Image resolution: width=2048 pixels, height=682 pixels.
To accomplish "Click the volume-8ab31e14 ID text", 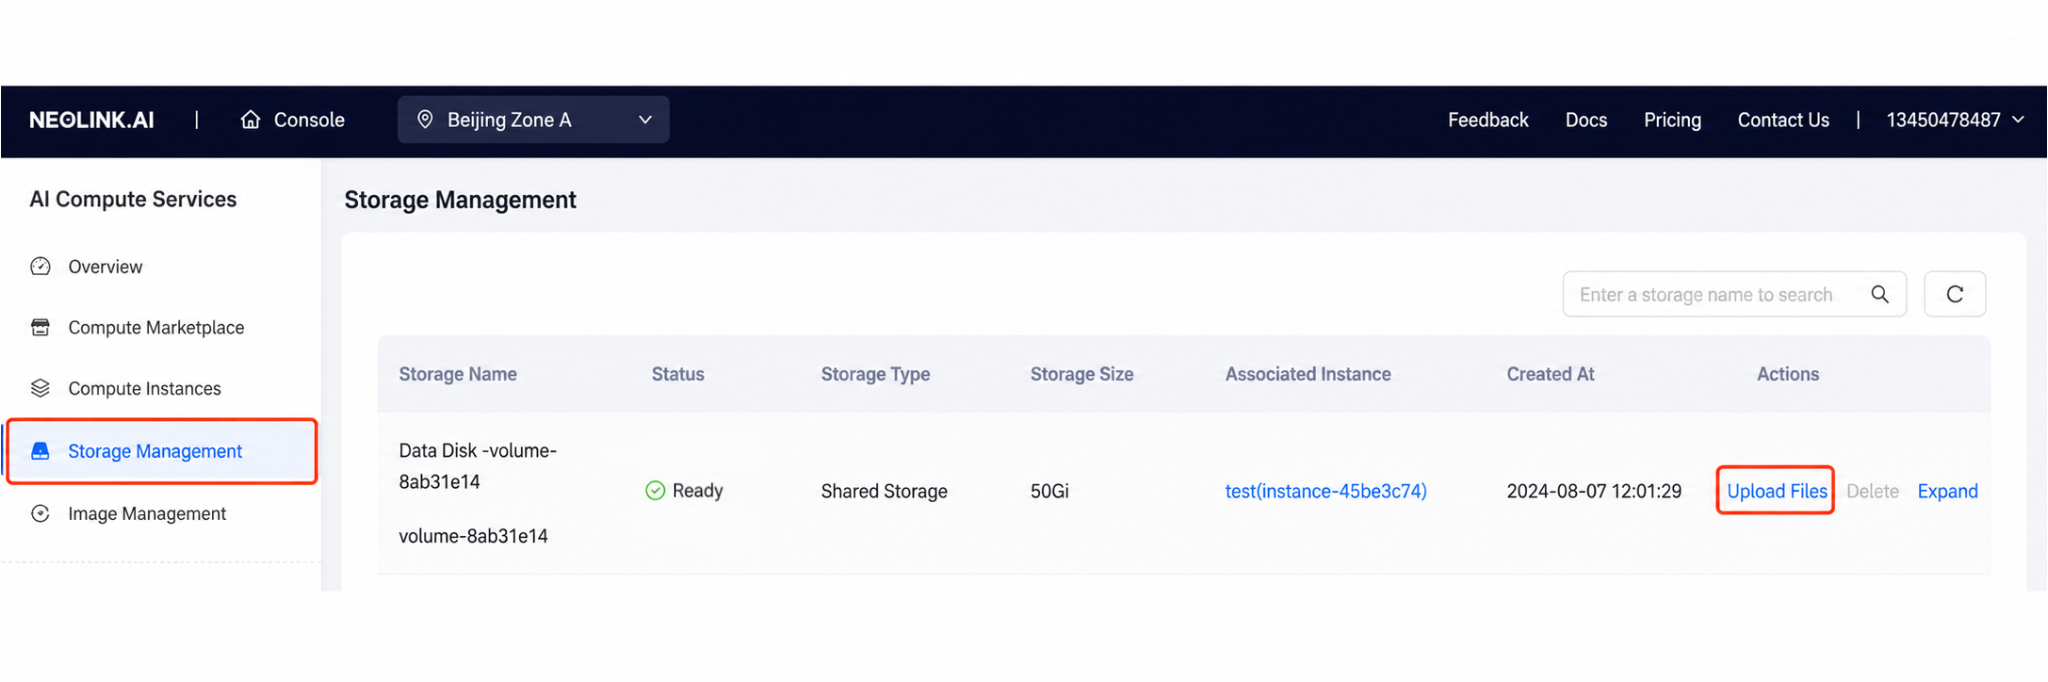I will 473,536.
